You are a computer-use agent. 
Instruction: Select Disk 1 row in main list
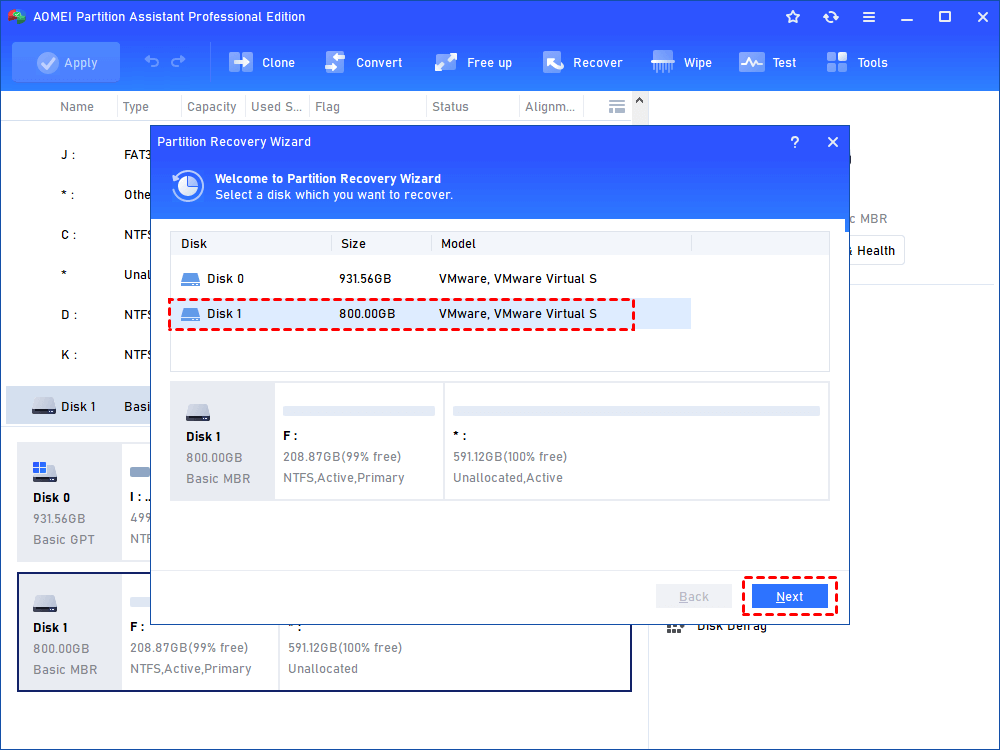tap(78, 406)
